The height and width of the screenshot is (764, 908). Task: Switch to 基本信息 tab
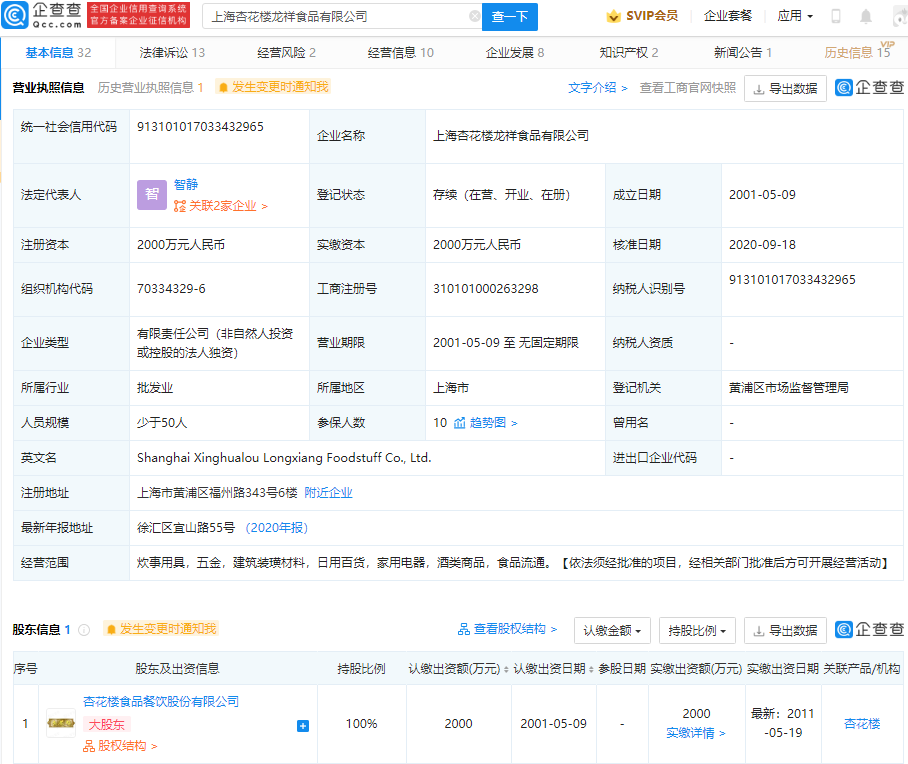tap(58, 53)
